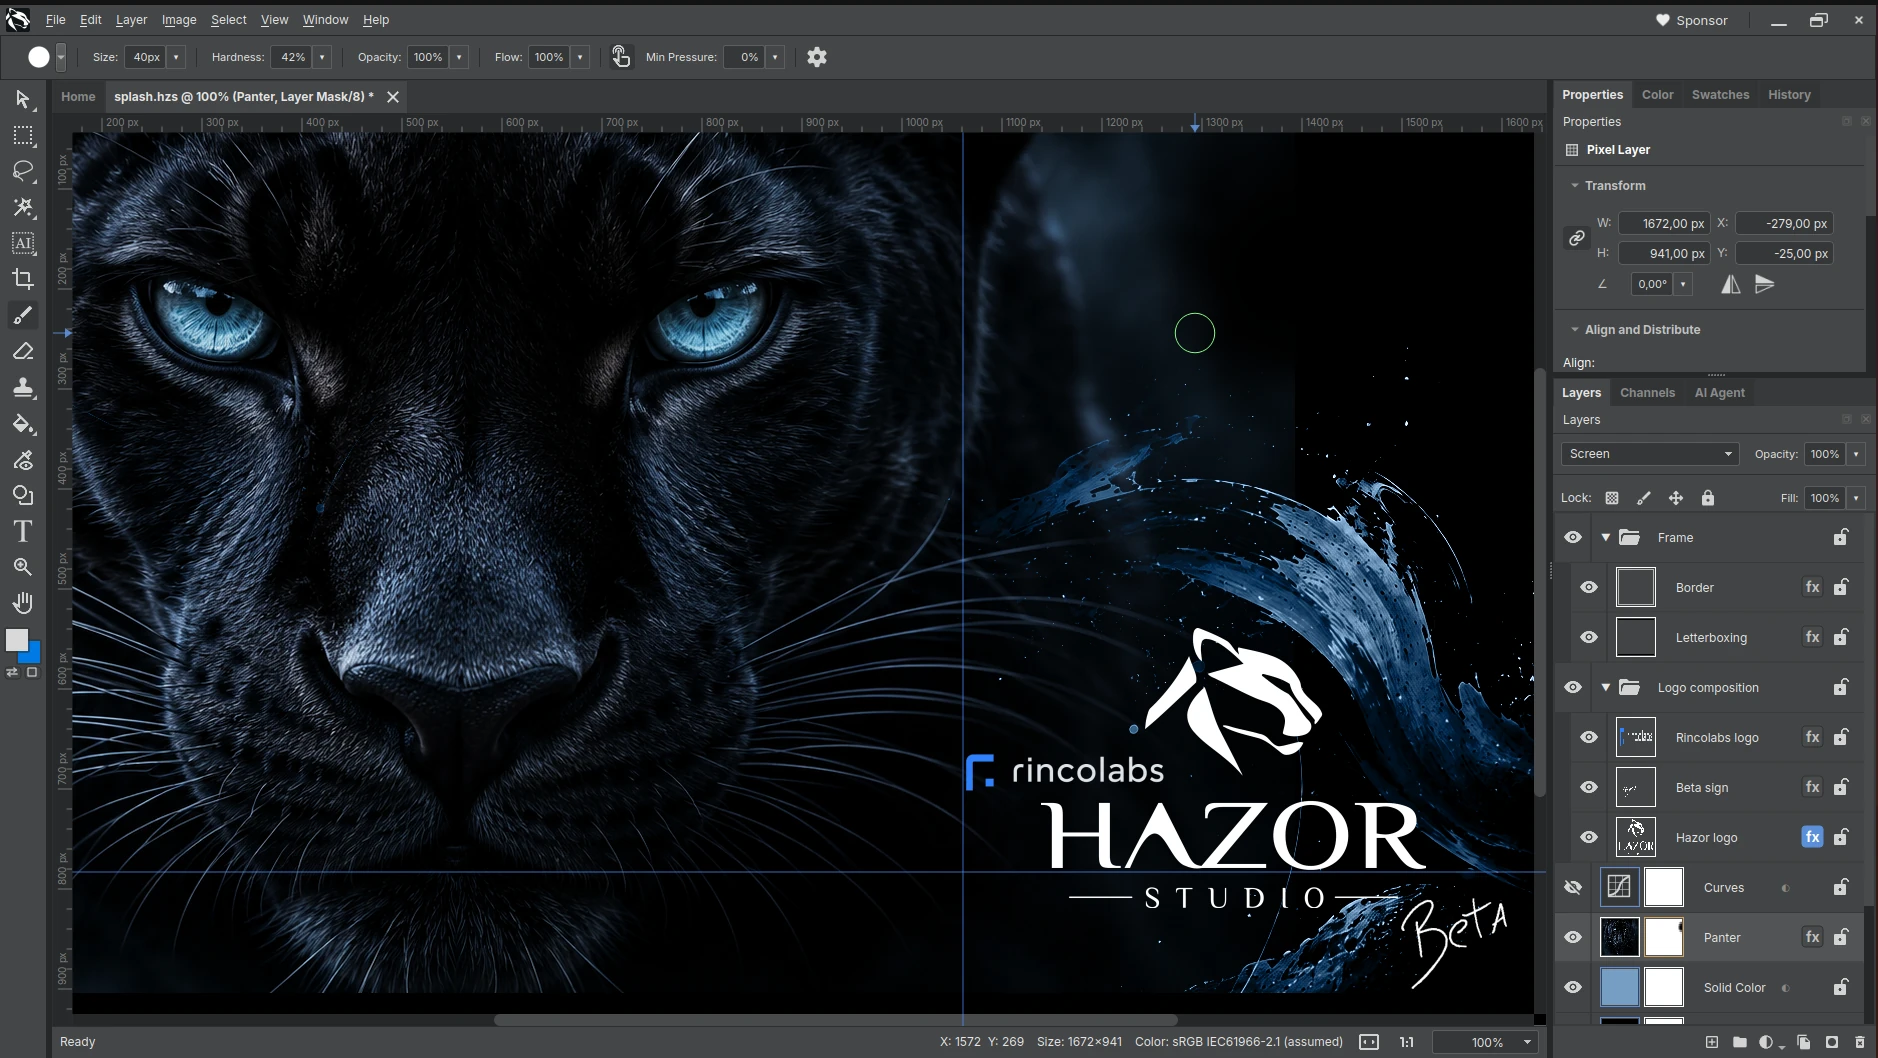
Task: Delete layer trash icon
Action: [x=1860, y=1042]
